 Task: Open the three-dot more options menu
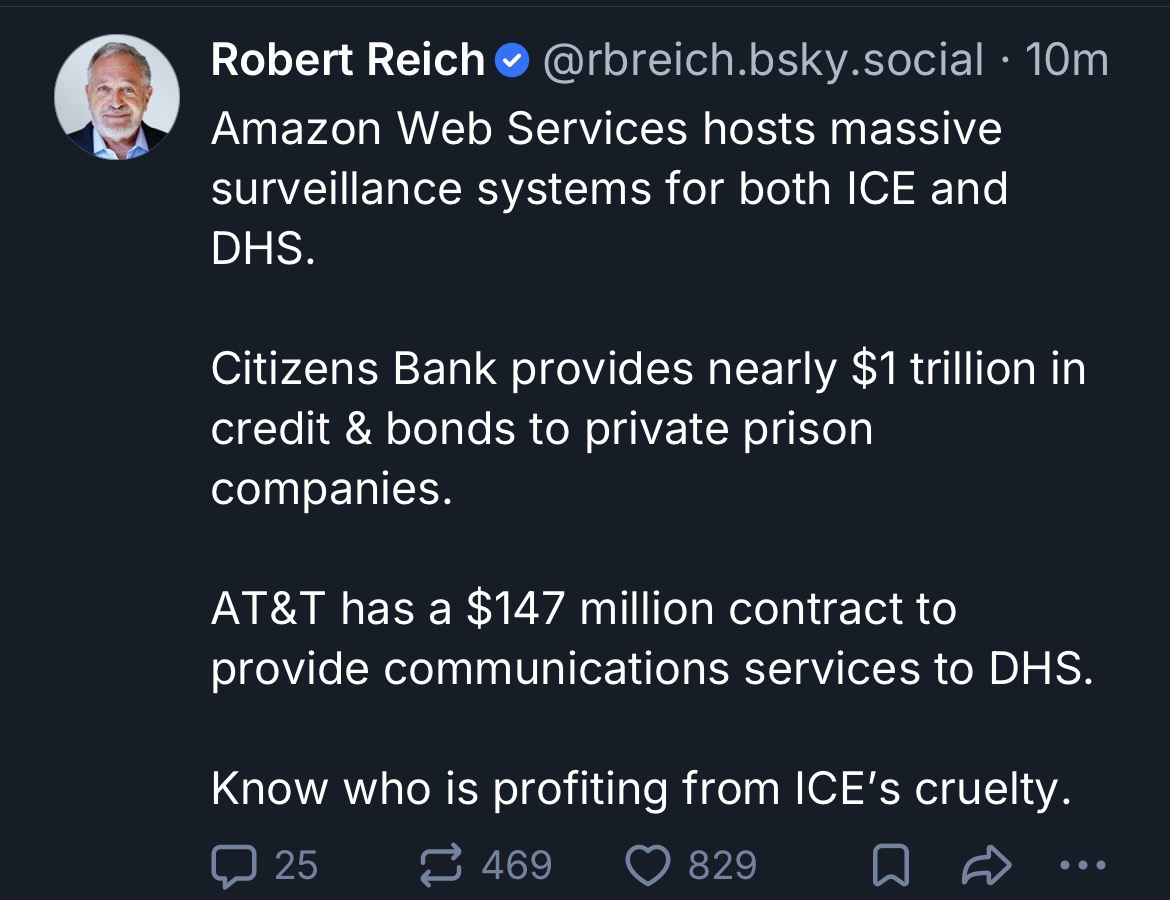tap(1085, 866)
